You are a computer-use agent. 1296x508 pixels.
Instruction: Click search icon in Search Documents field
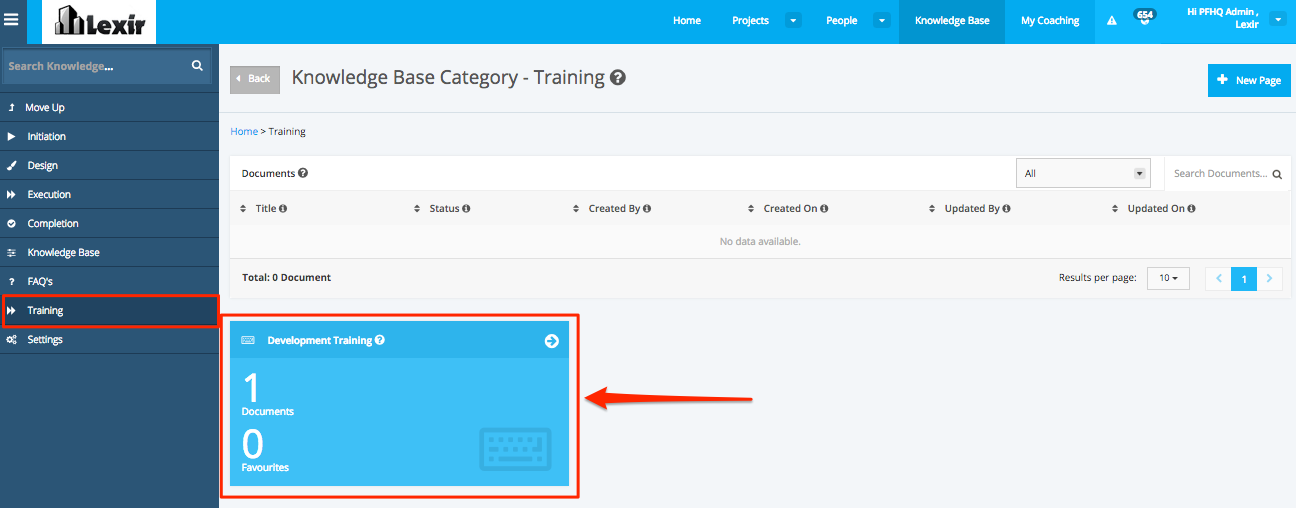pos(1277,174)
